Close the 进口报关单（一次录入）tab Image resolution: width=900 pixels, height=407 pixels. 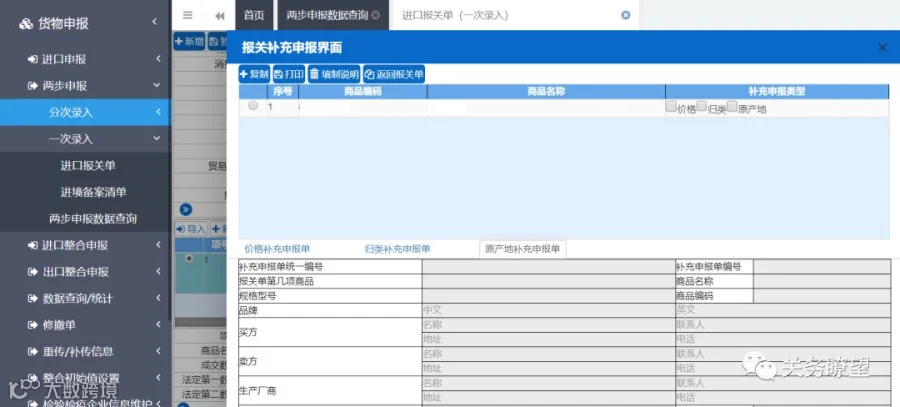point(626,15)
